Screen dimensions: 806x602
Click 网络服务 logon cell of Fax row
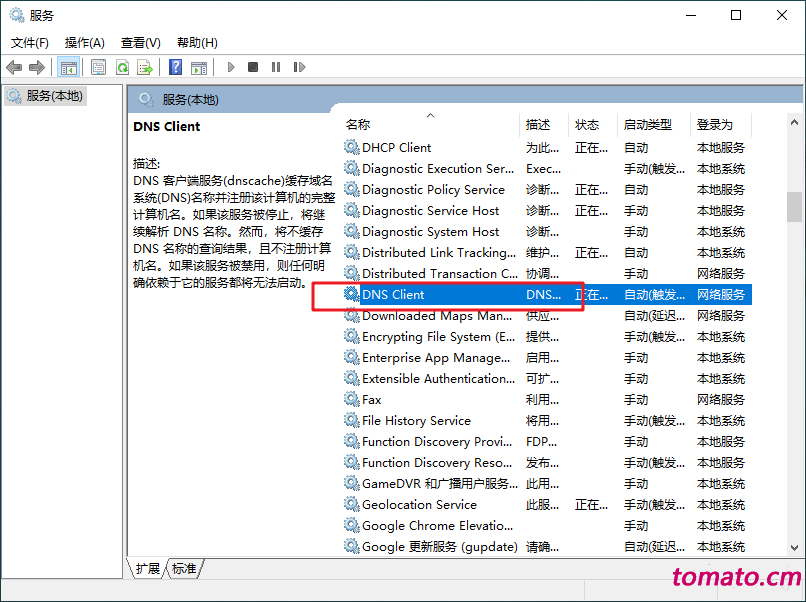click(721, 399)
